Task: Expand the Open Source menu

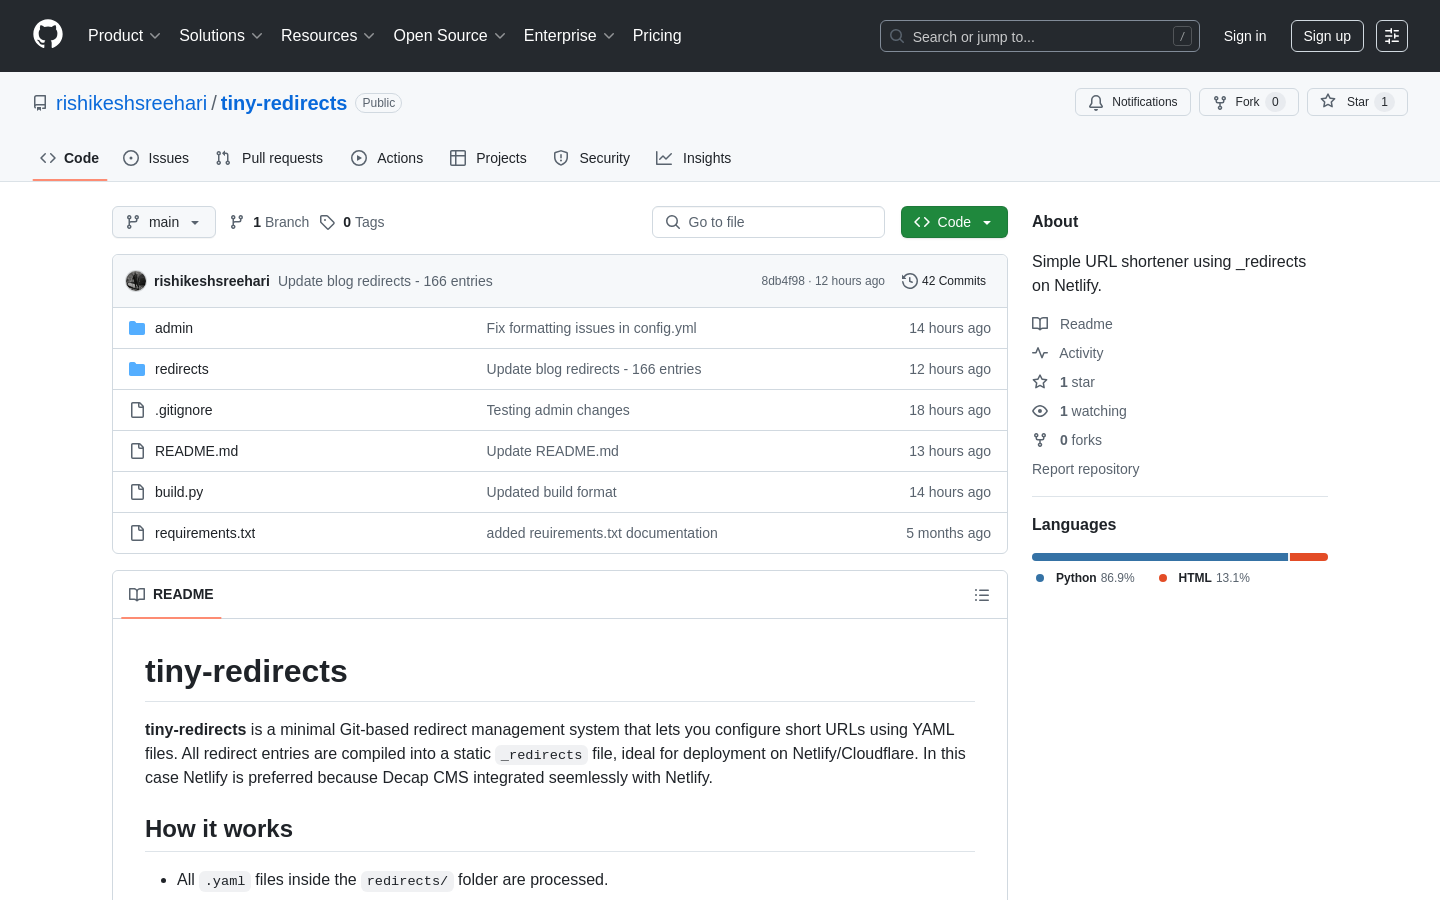Action: click(450, 36)
